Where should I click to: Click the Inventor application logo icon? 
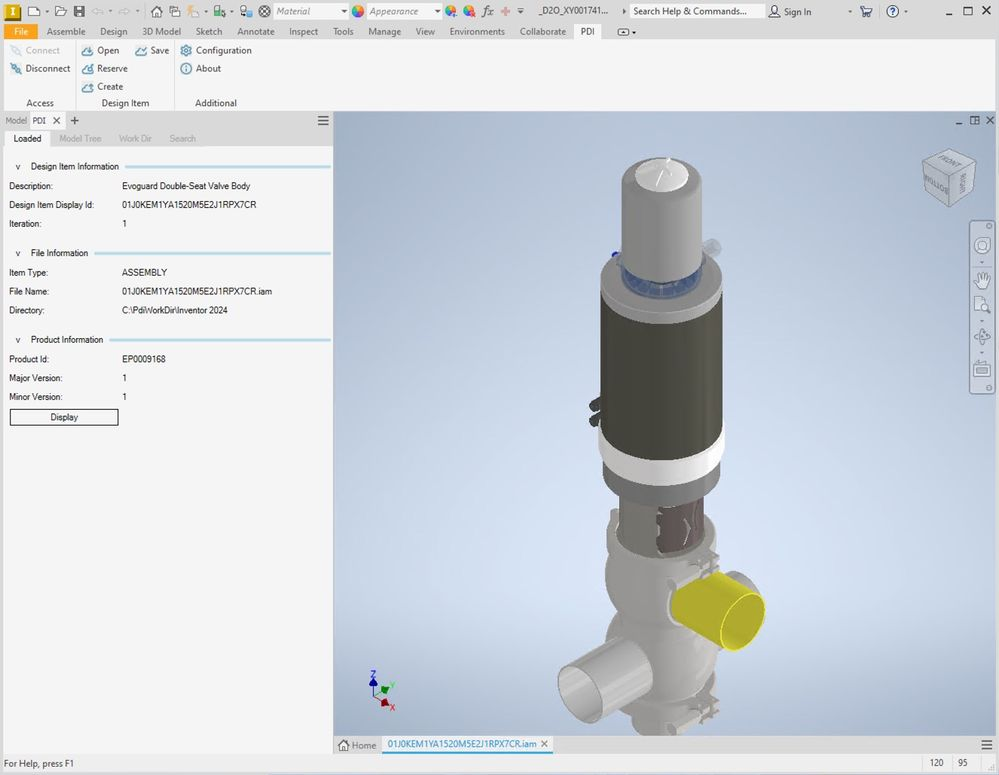[11, 11]
